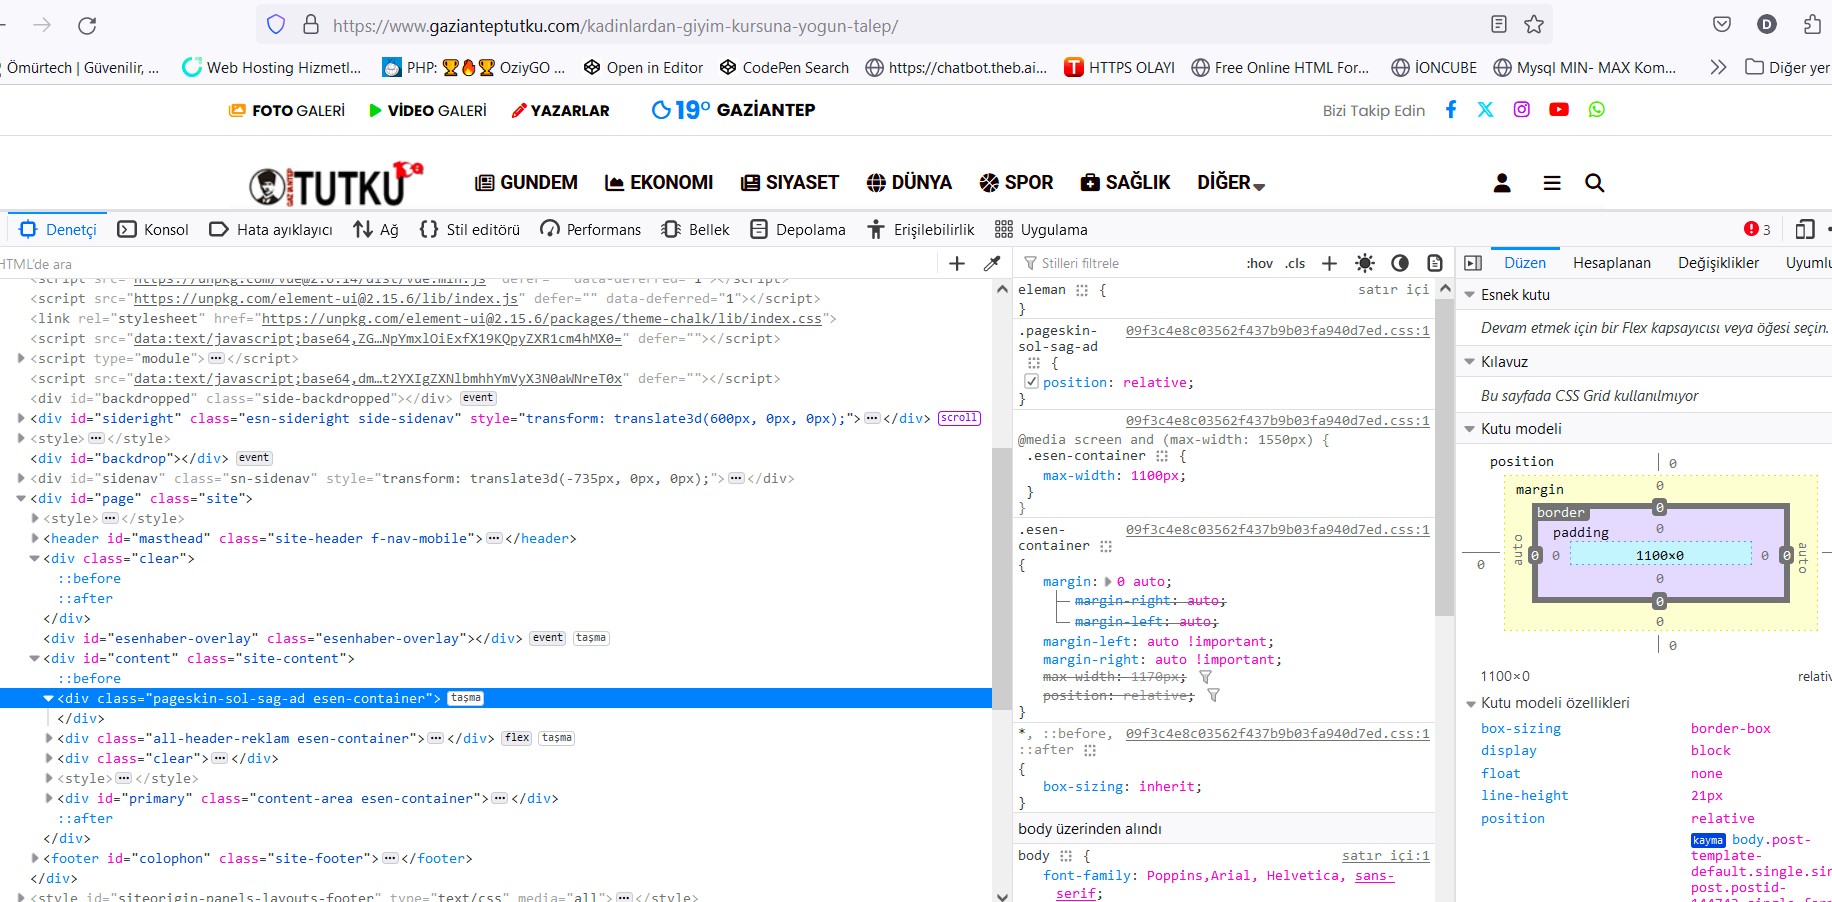Bookmark this page with the star icon
The image size is (1832, 902).
tap(1534, 25)
